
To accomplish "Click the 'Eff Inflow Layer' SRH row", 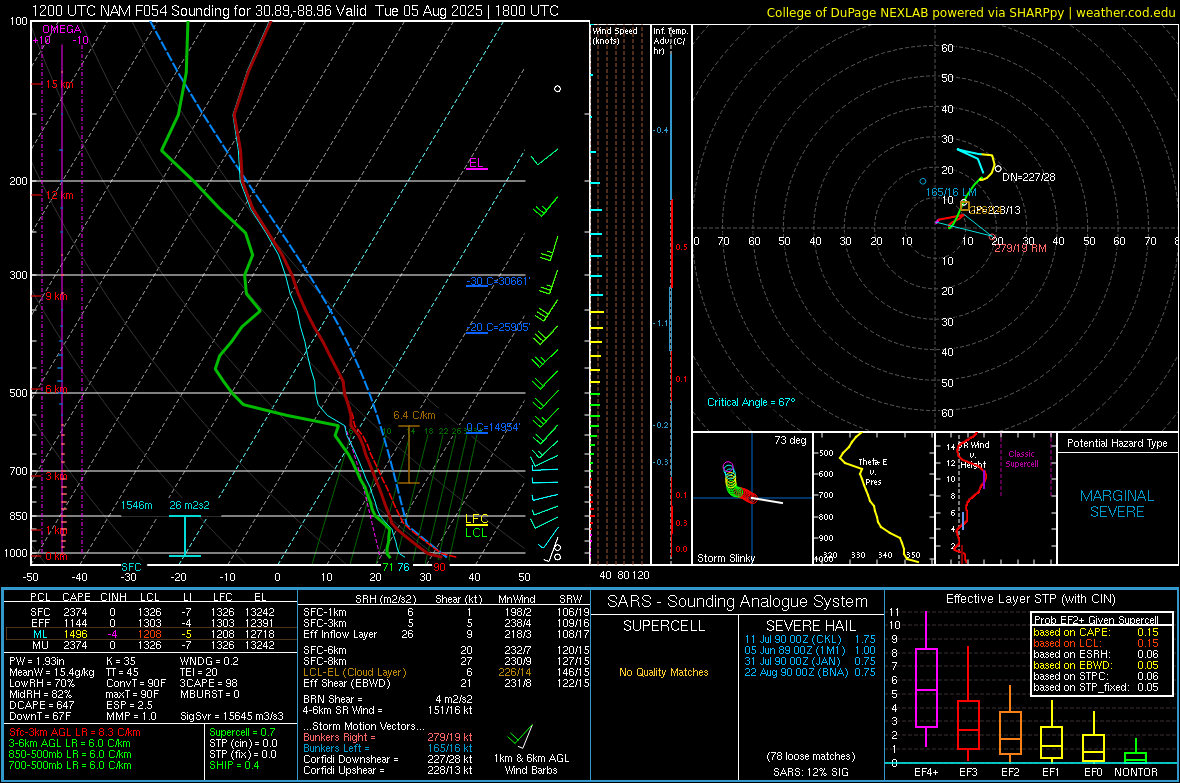I will click(446, 634).
